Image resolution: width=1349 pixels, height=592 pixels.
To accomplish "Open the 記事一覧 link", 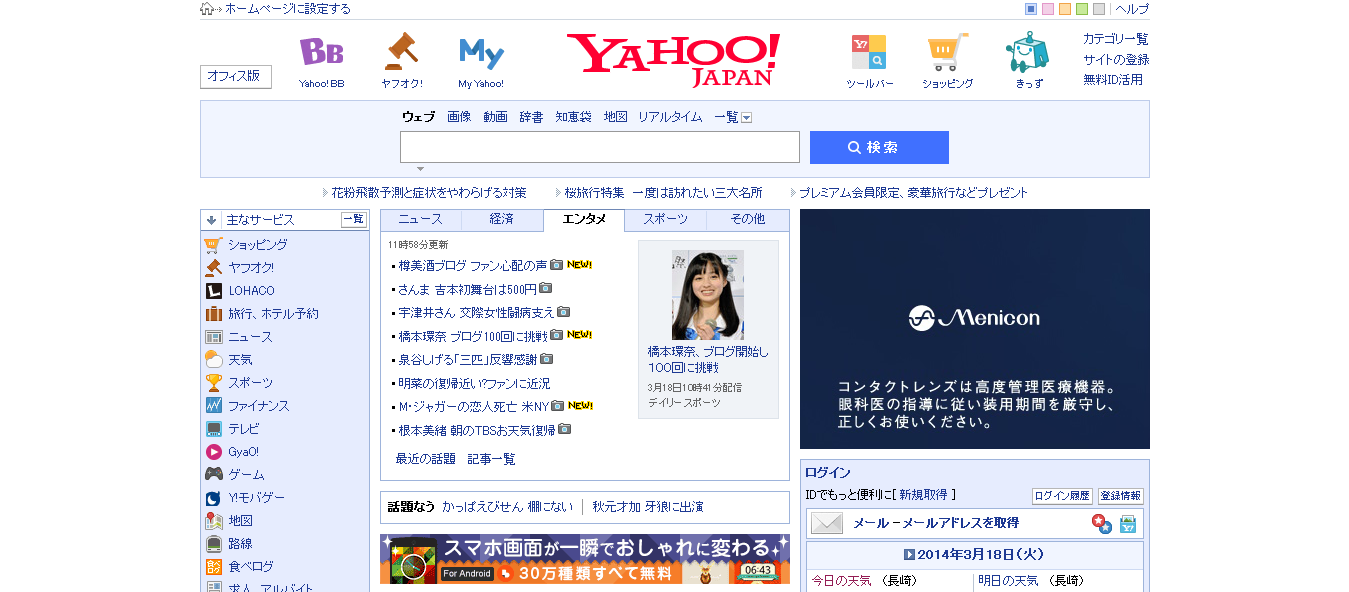I will point(492,459).
